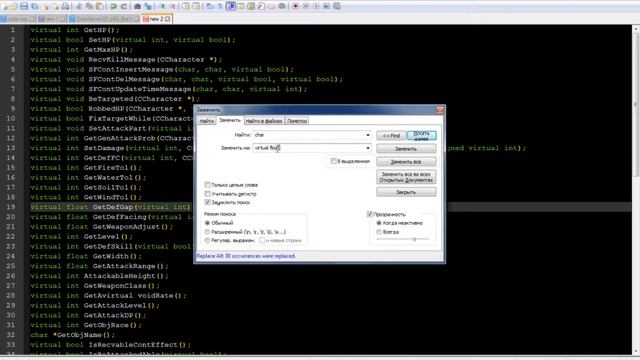The width and height of the screenshot is (640, 360).
Task: Select the 'Обычный' search mode radio
Action: point(207,223)
